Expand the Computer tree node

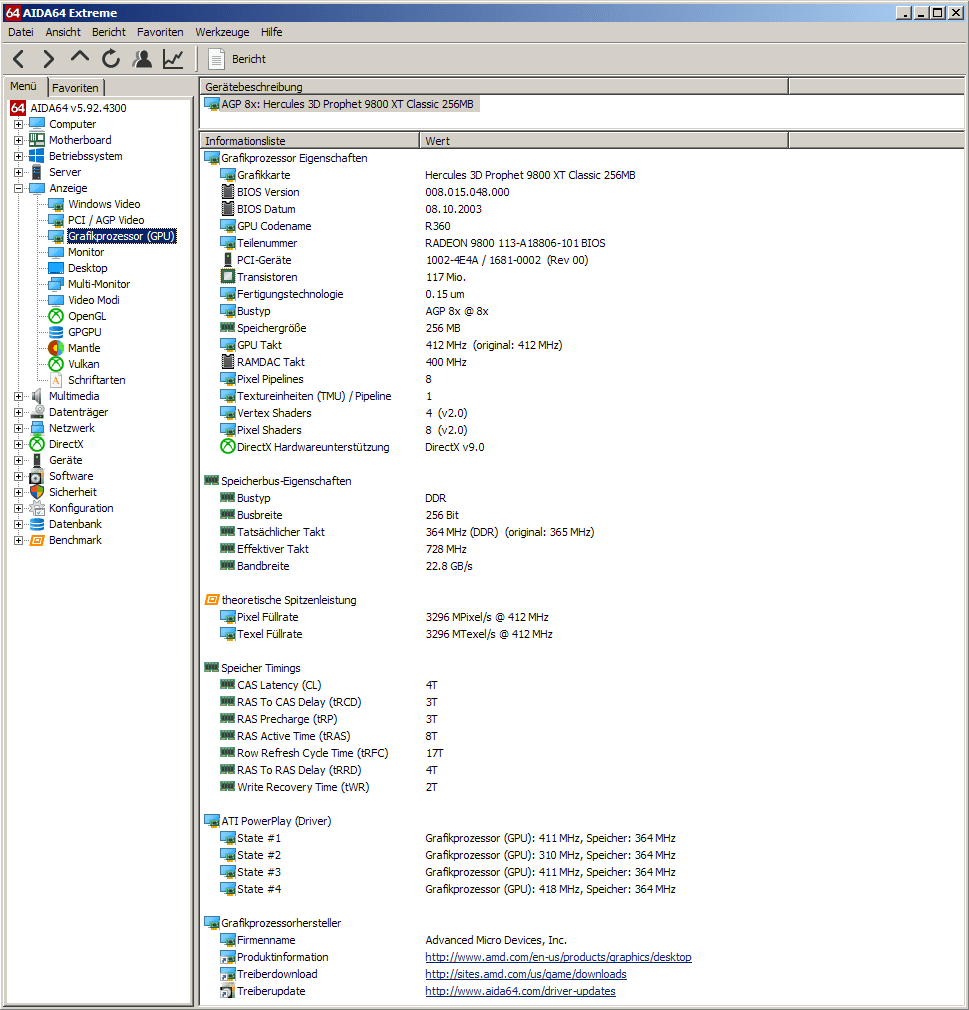click(18, 124)
